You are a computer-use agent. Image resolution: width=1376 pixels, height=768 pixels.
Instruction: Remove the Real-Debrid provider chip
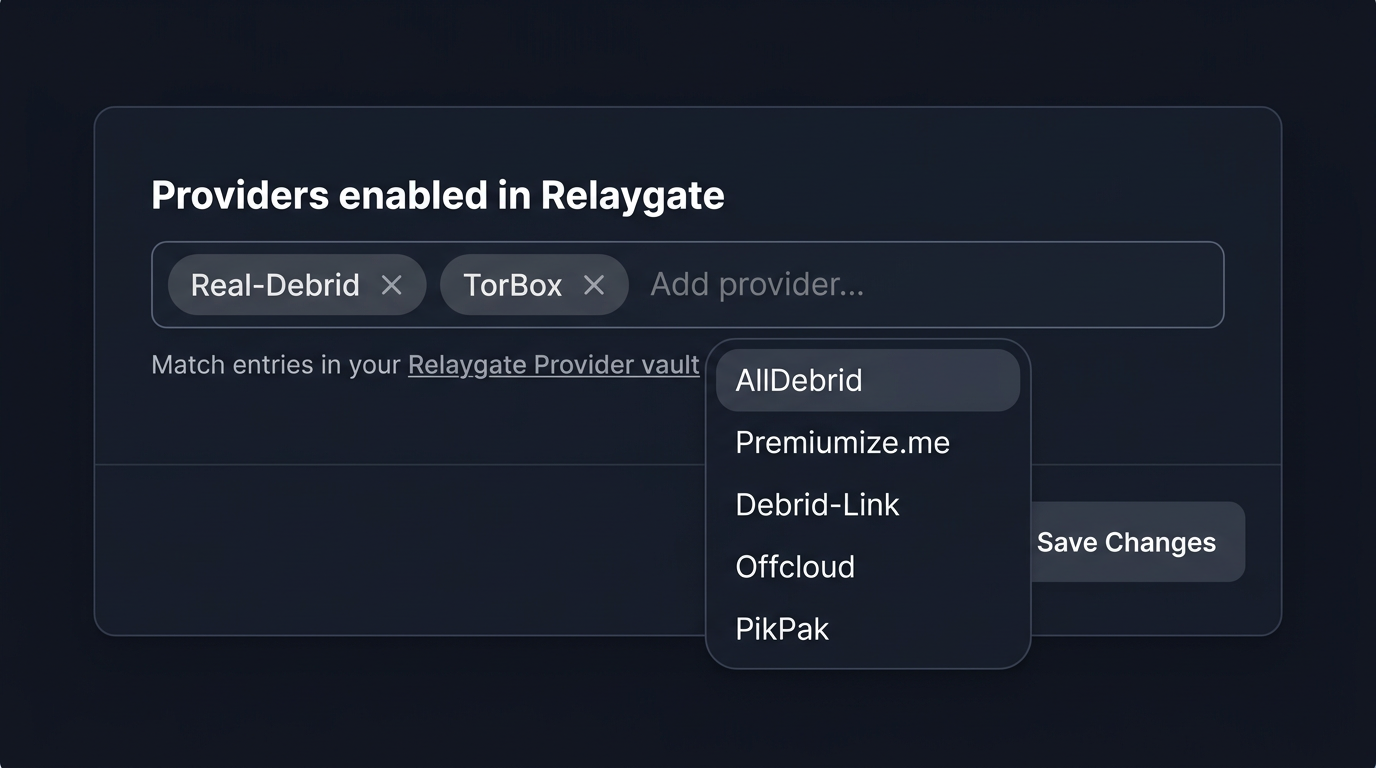[x=392, y=285]
